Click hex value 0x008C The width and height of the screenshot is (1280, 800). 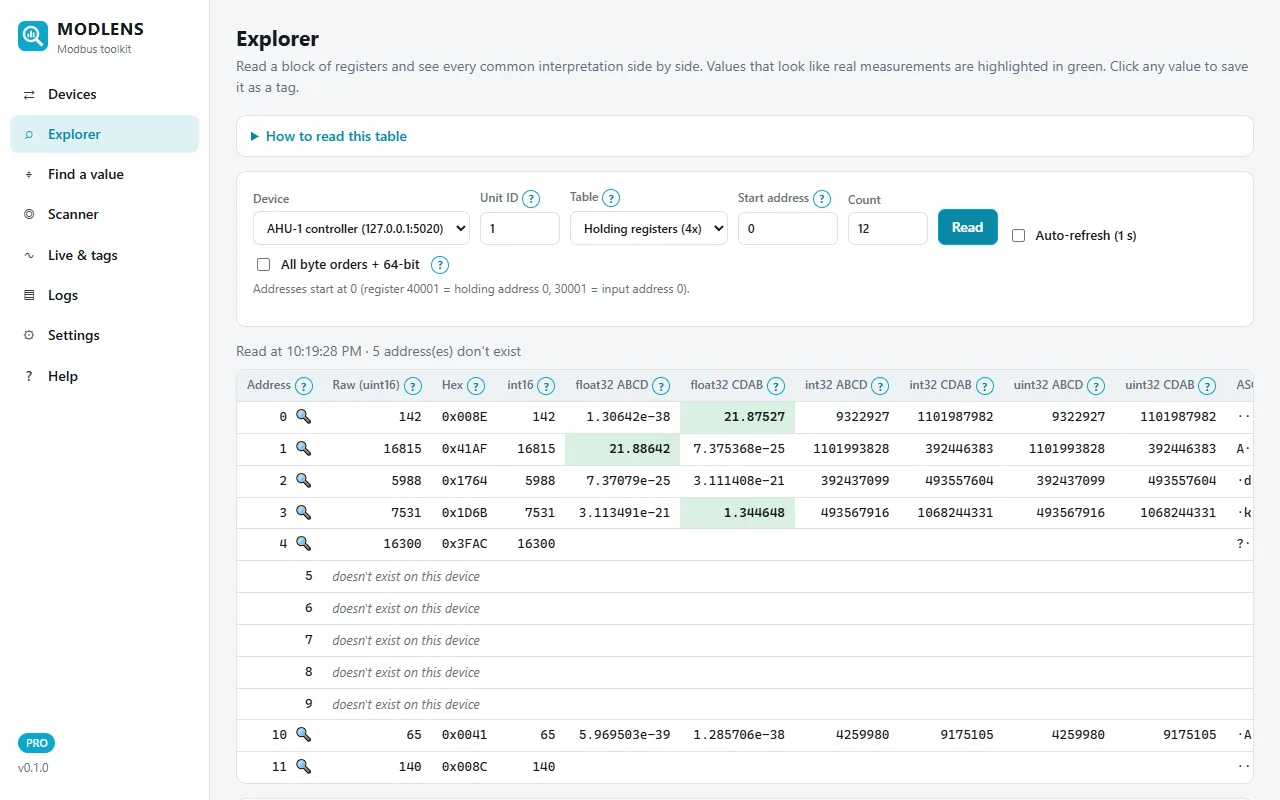click(466, 767)
